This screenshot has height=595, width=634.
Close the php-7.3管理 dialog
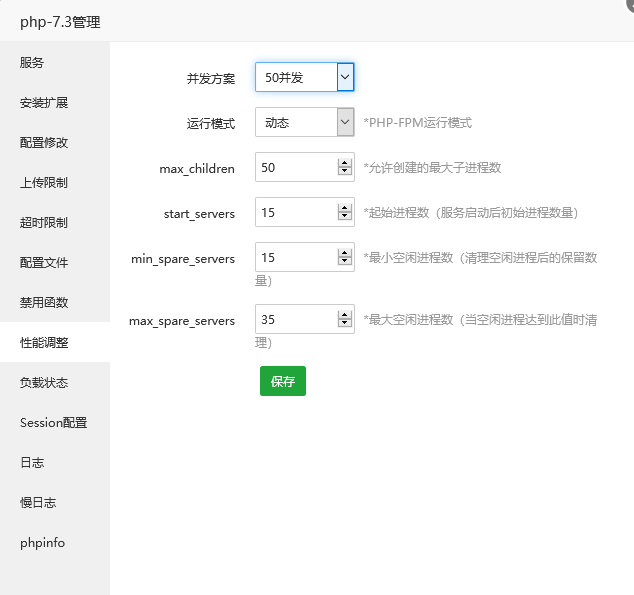pyautogui.click(x=630, y=5)
